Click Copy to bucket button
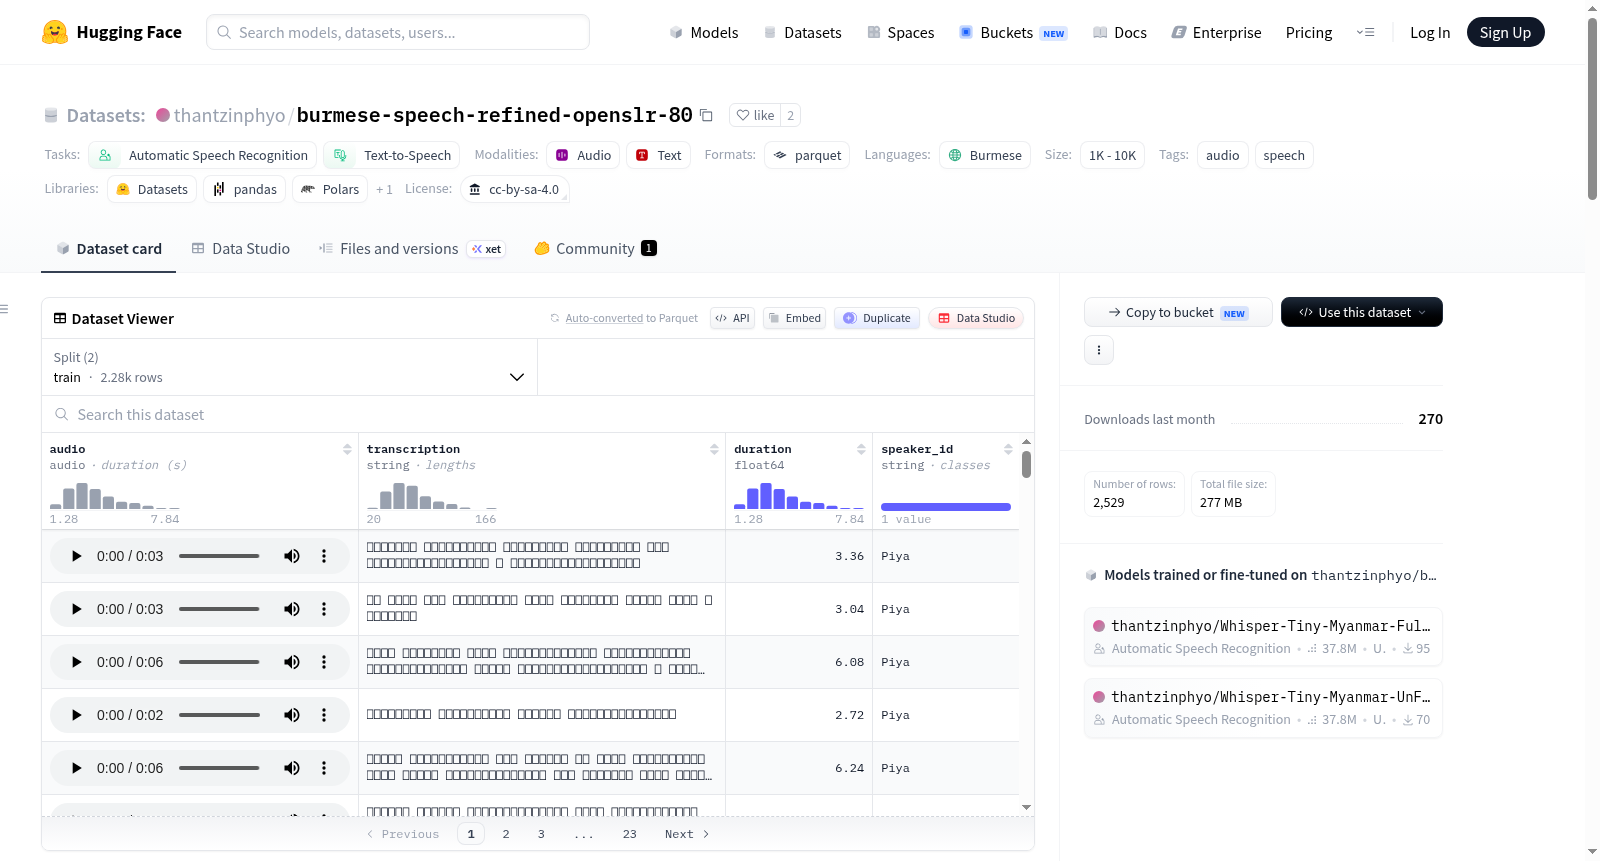This screenshot has height=861, width=1600. pos(1178,312)
